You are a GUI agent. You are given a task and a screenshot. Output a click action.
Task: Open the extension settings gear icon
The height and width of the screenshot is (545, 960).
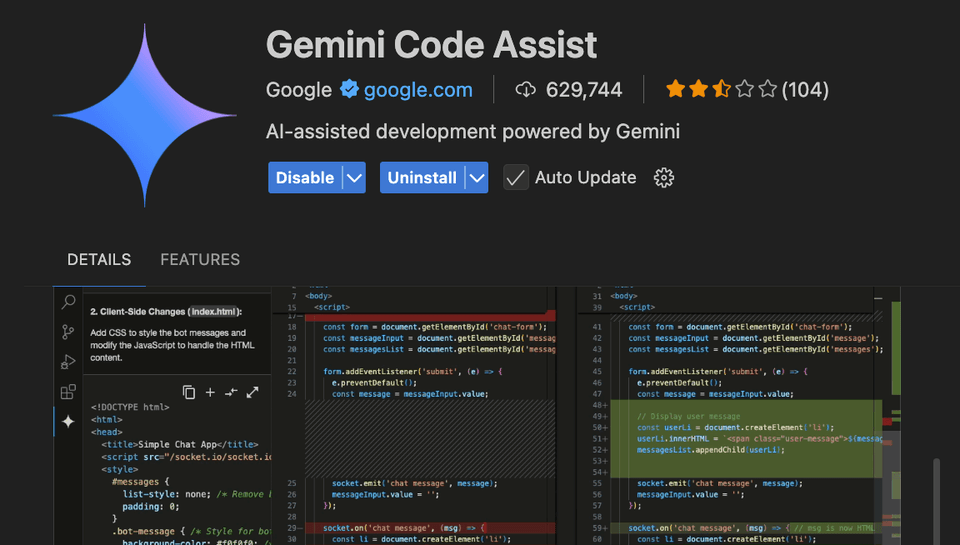tap(664, 178)
